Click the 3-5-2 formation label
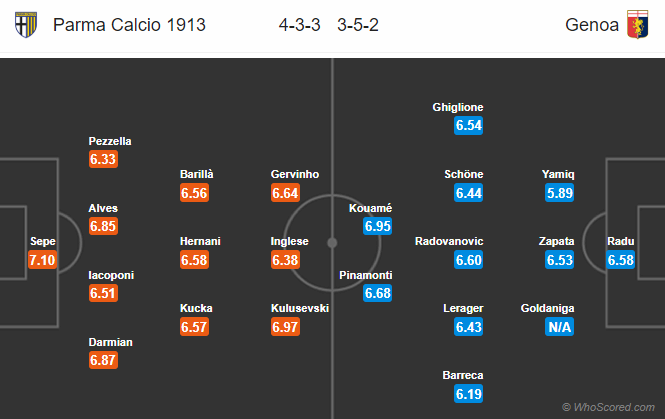Viewport: 665px width, 419px height. [x=358, y=25]
